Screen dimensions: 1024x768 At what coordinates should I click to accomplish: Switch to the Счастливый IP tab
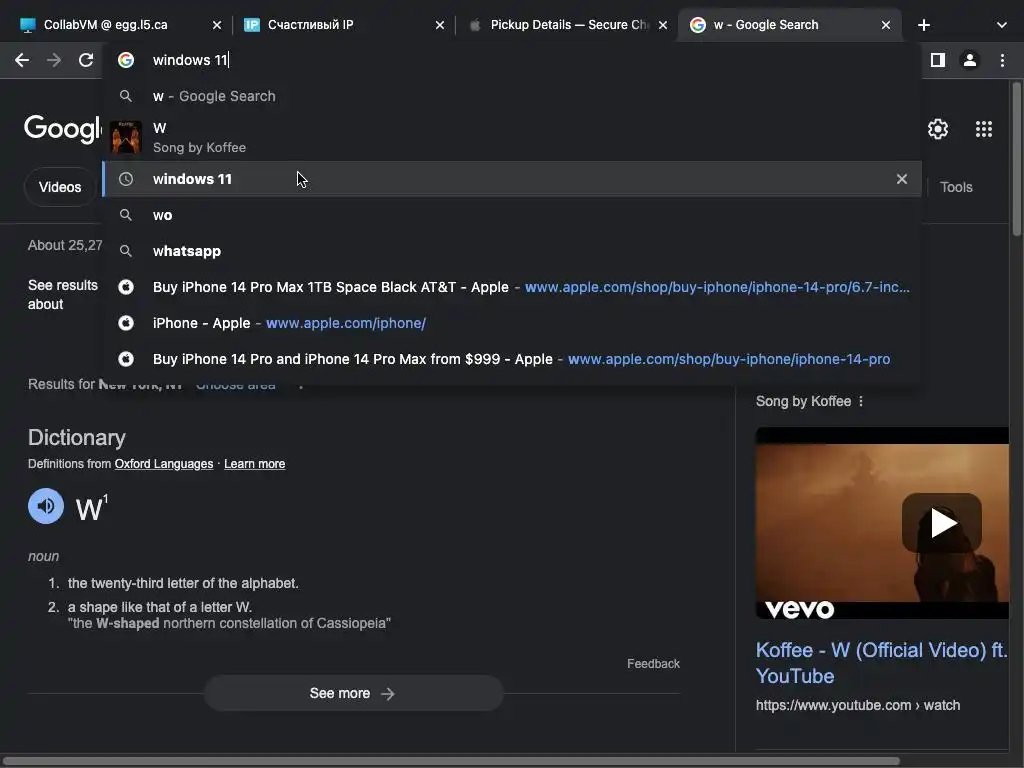[x=343, y=25]
